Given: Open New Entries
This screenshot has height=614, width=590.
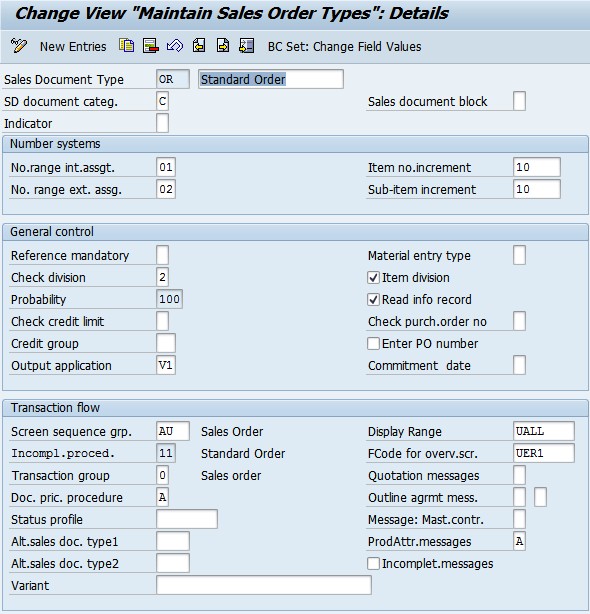Looking at the screenshot, I should coord(73,47).
